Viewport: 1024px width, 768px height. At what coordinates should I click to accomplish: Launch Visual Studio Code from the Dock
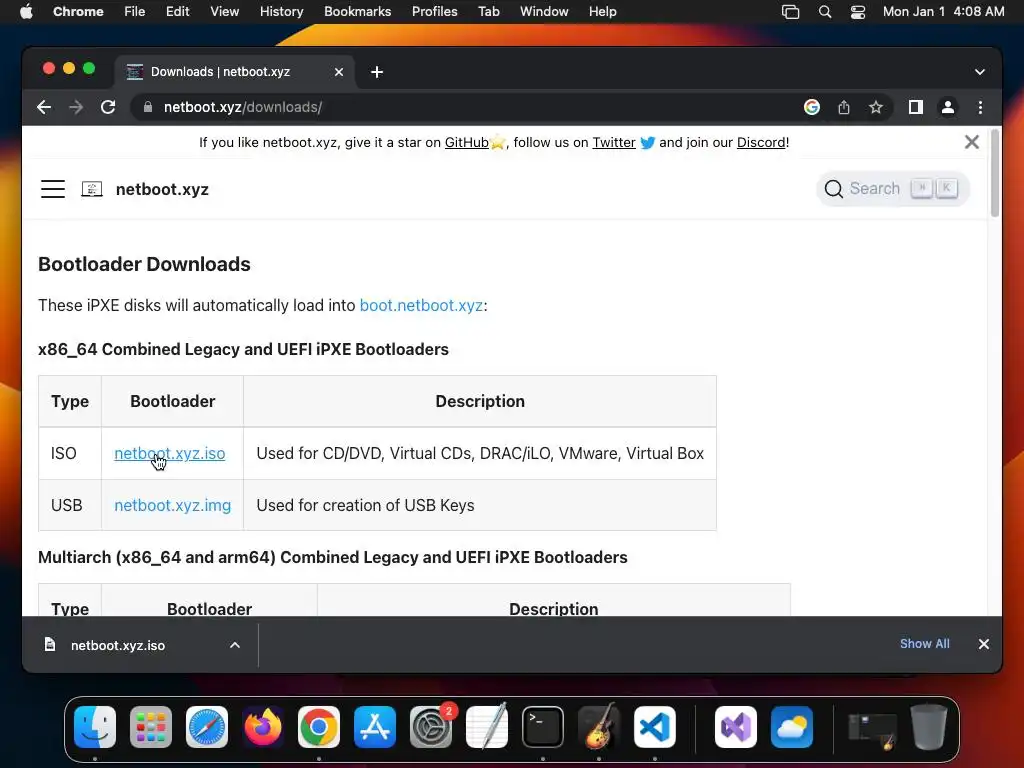click(654, 727)
